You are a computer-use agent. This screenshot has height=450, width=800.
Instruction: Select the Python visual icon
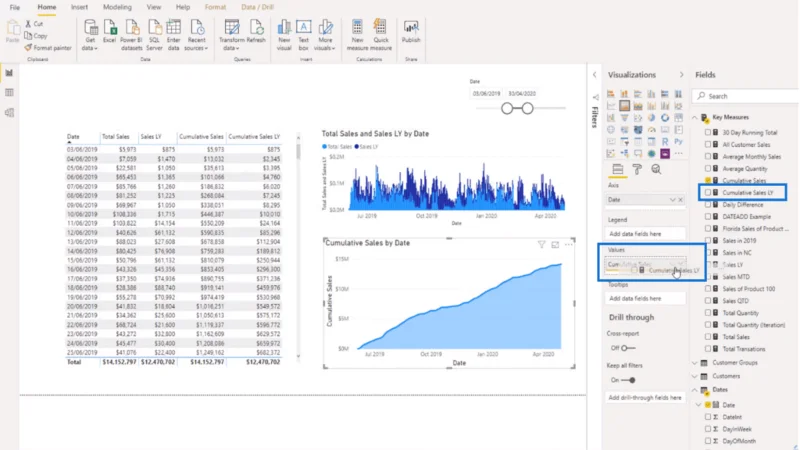678,141
